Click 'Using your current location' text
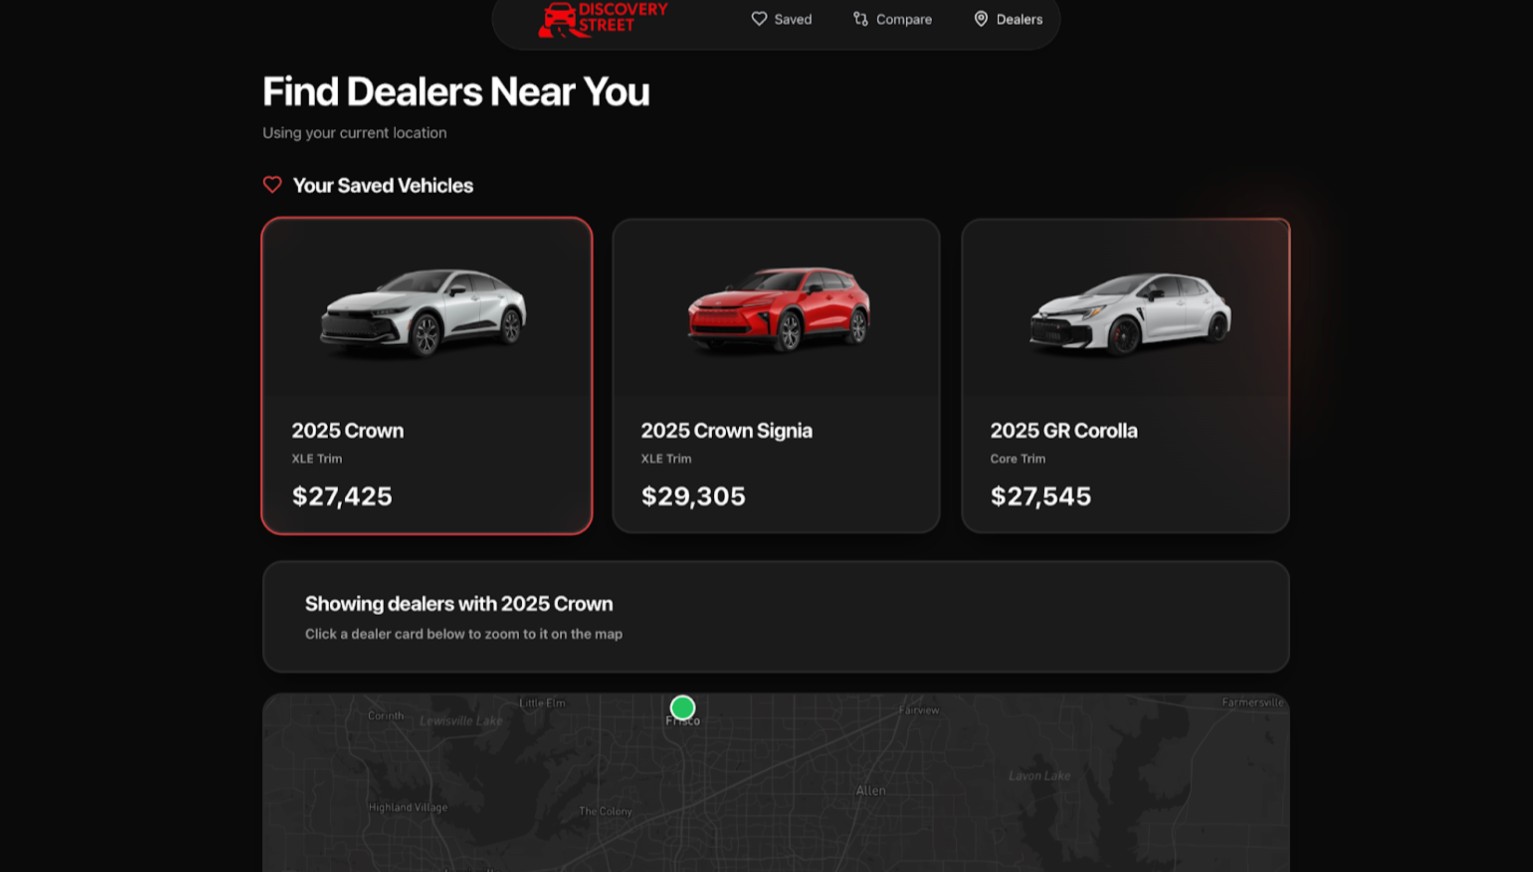 tap(354, 133)
